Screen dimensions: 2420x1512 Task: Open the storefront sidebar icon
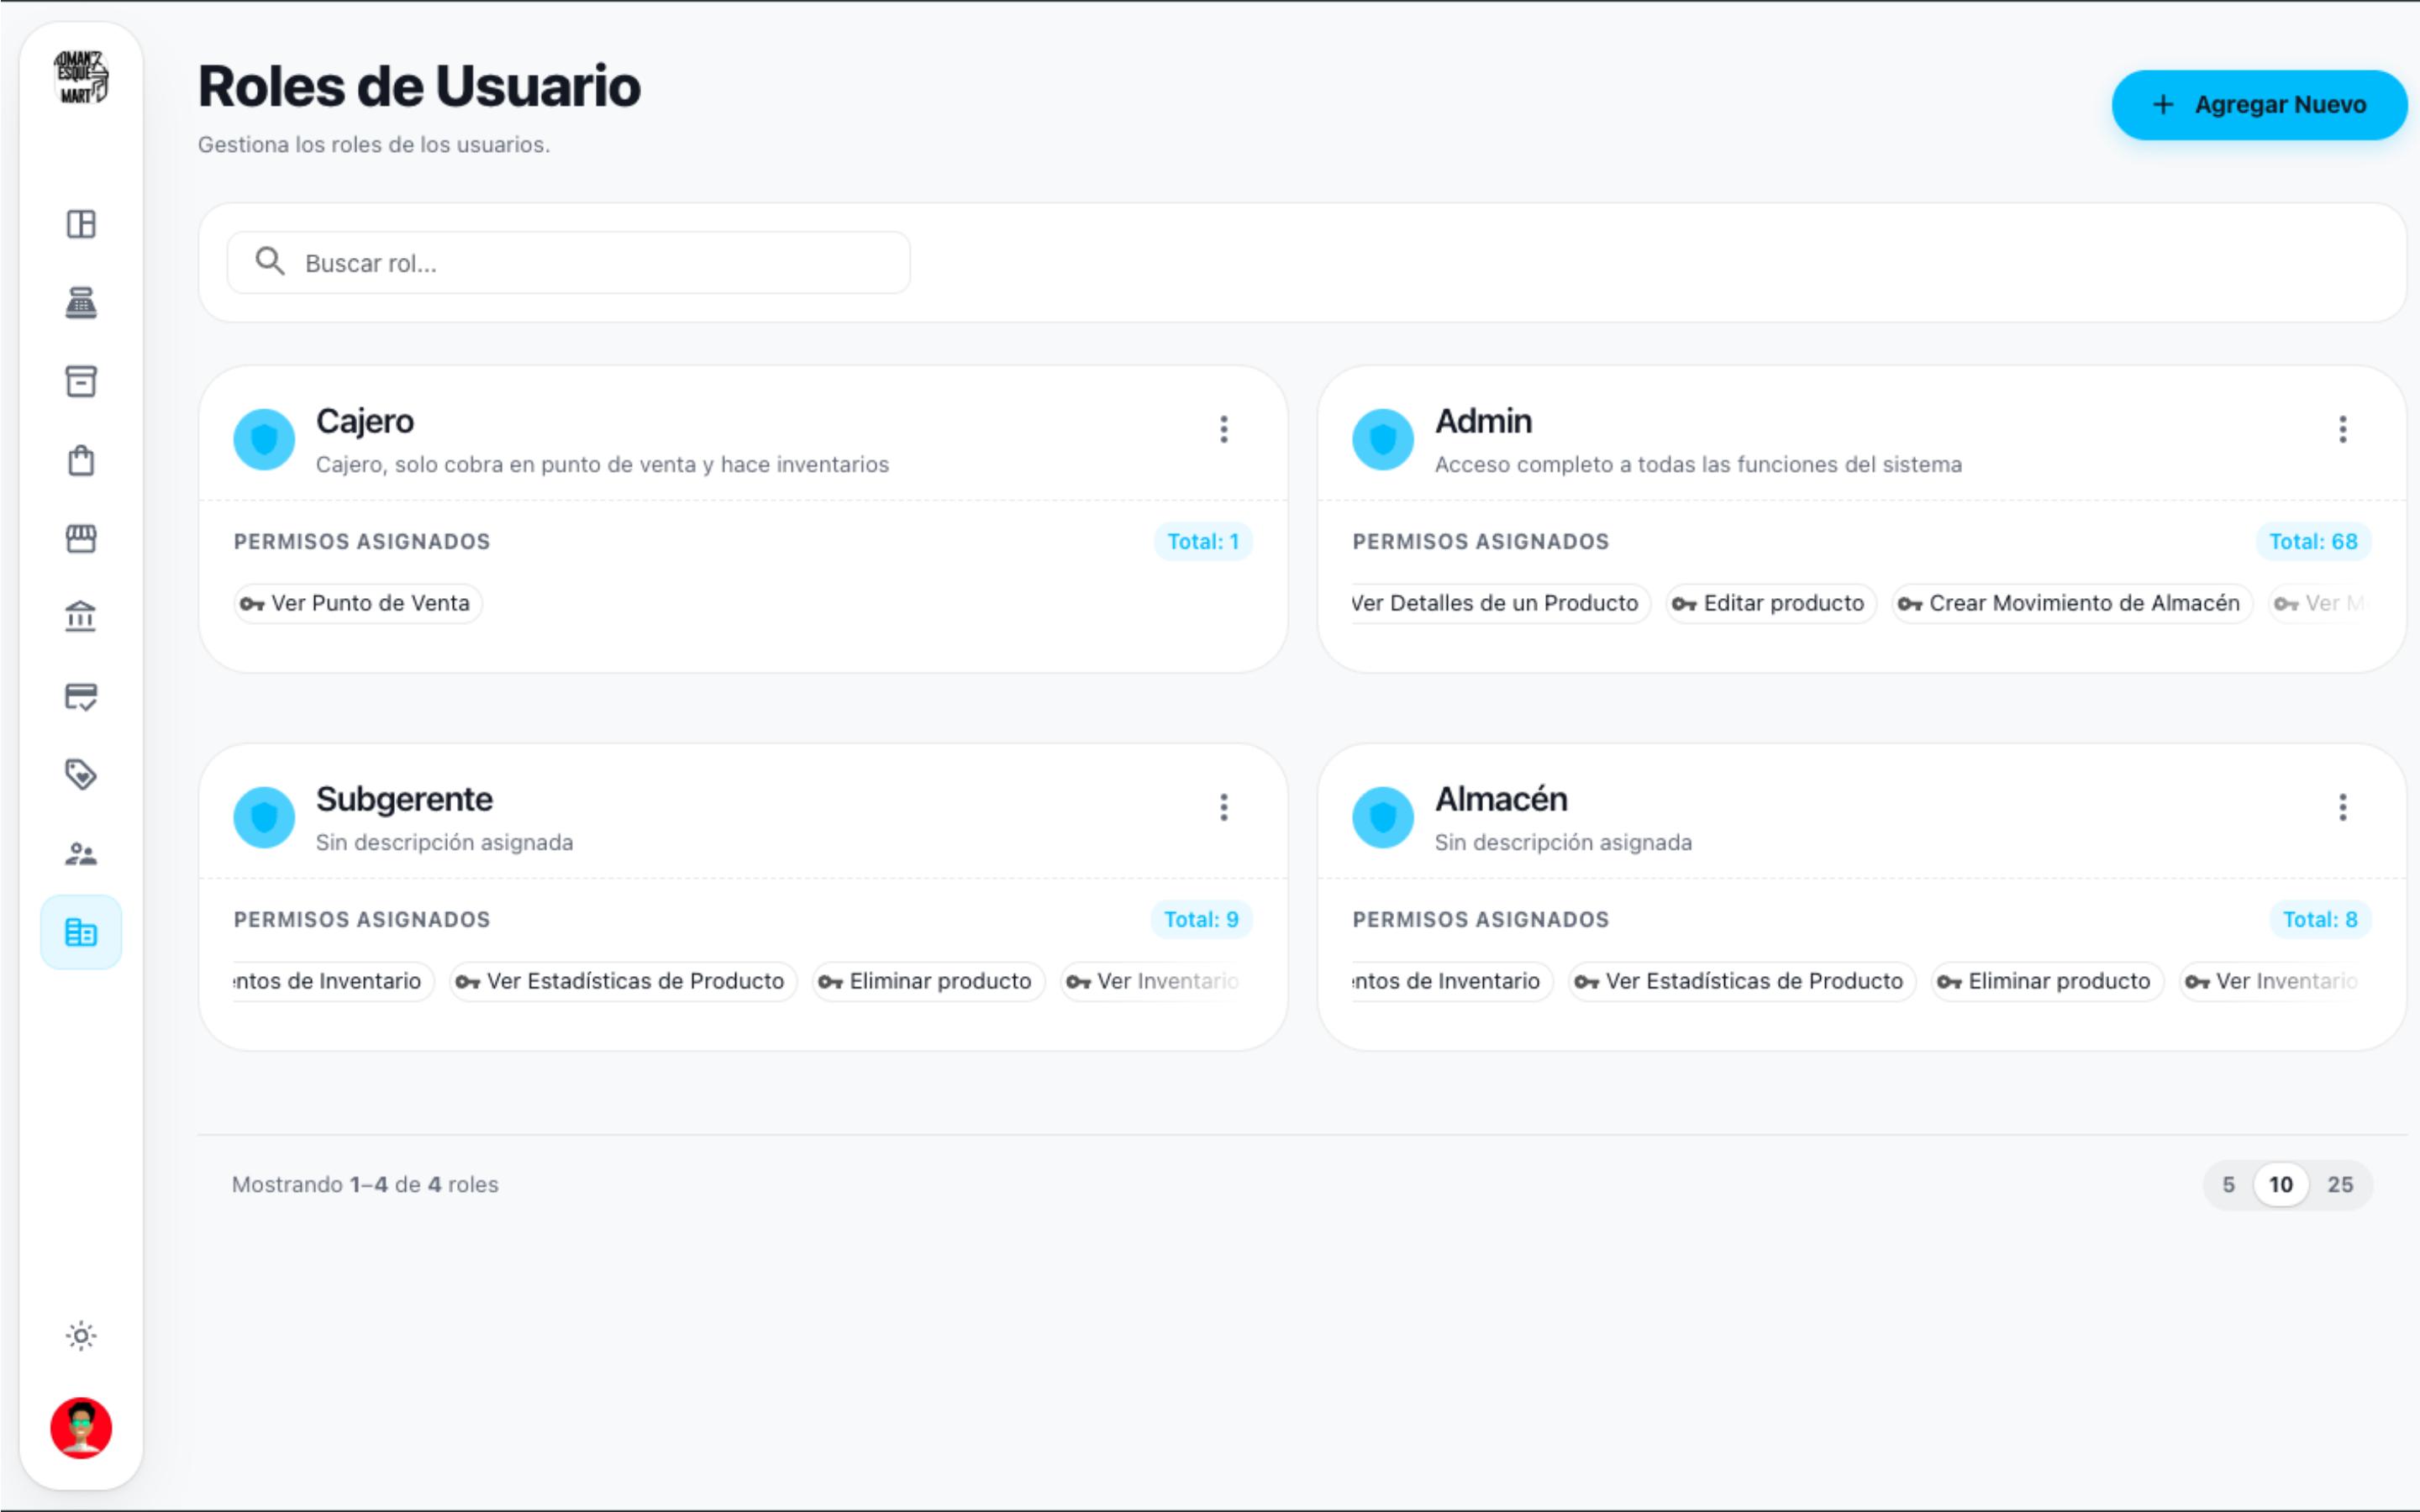[x=81, y=539]
